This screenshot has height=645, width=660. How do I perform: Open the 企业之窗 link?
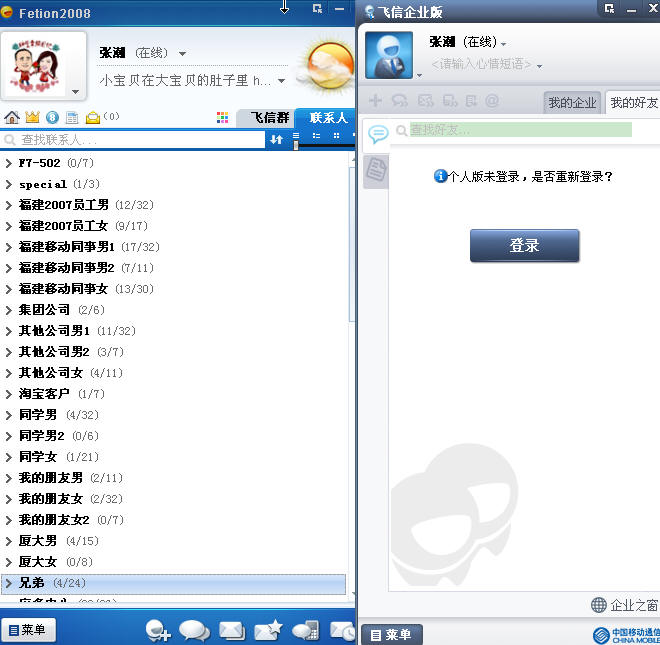(634, 605)
